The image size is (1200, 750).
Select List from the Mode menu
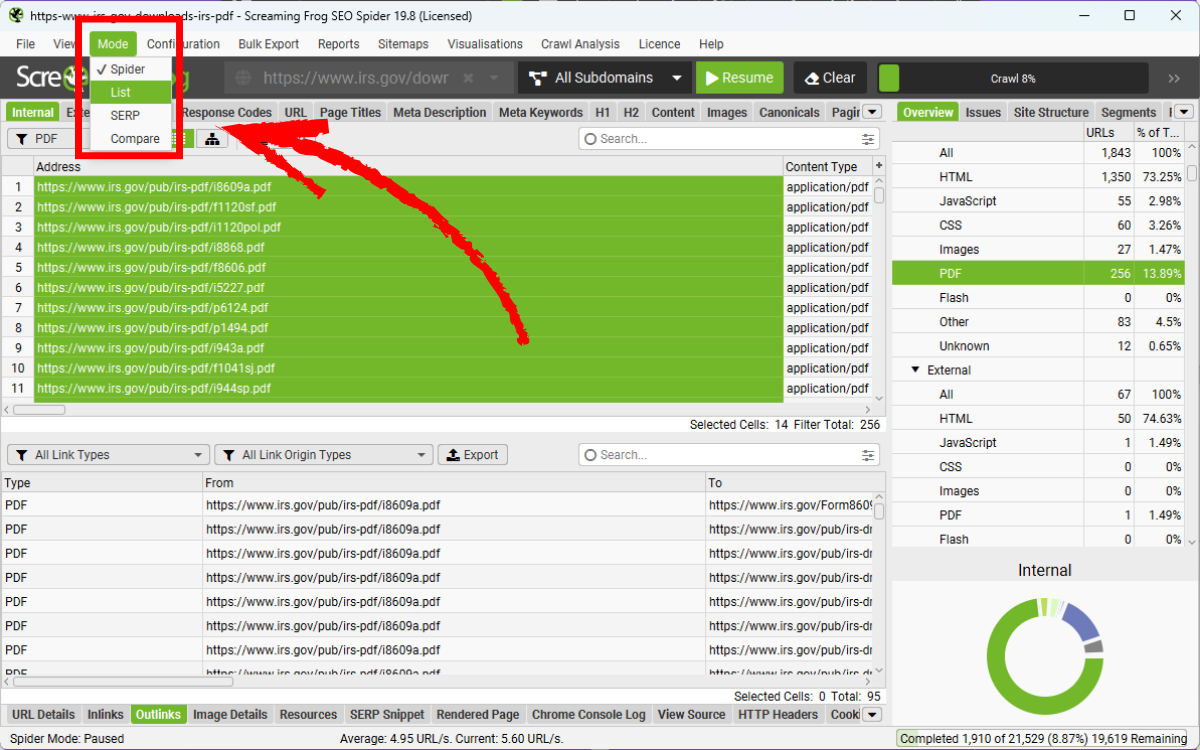[x=127, y=92]
